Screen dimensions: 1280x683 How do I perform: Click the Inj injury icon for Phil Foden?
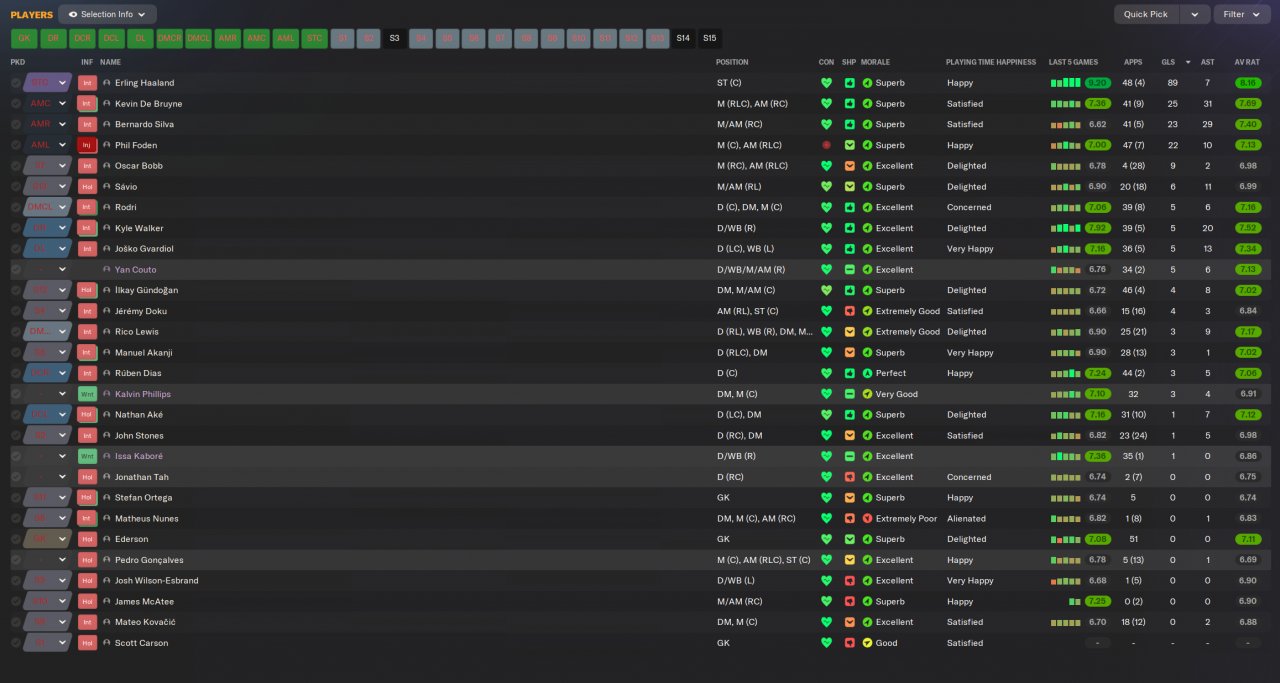click(x=87, y=145)
